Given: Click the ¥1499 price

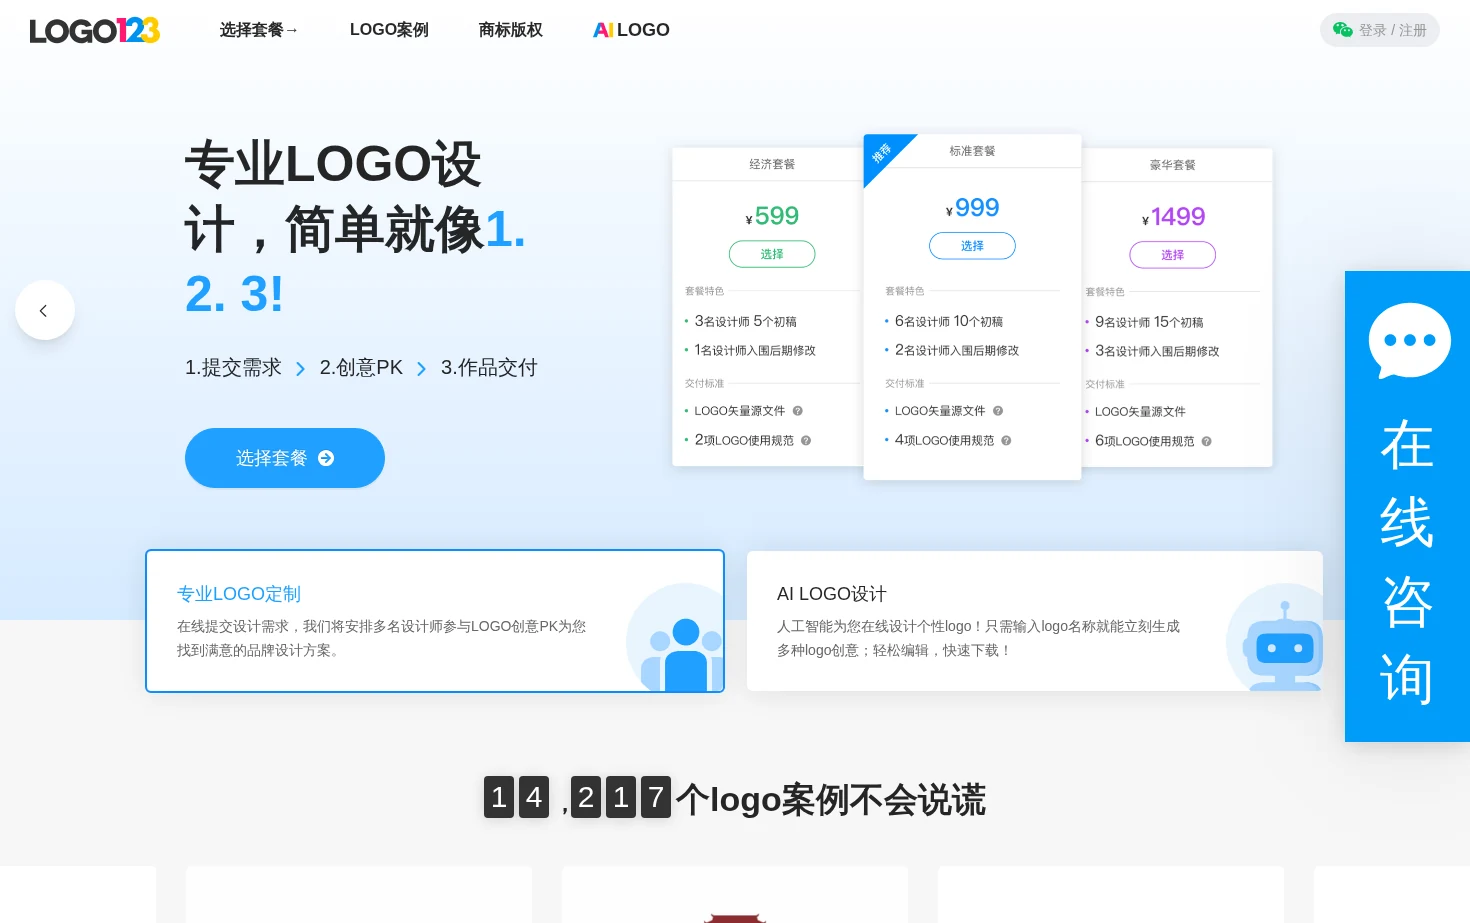Looking at the screenshot, I should pyautogui.click(x=1173, y=217).
